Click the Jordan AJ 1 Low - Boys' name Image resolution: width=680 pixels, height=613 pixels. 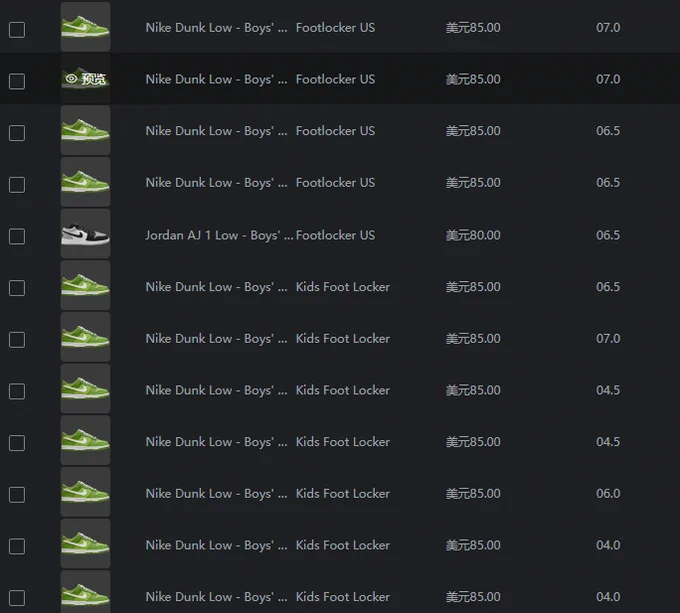(x=219, y=235)
